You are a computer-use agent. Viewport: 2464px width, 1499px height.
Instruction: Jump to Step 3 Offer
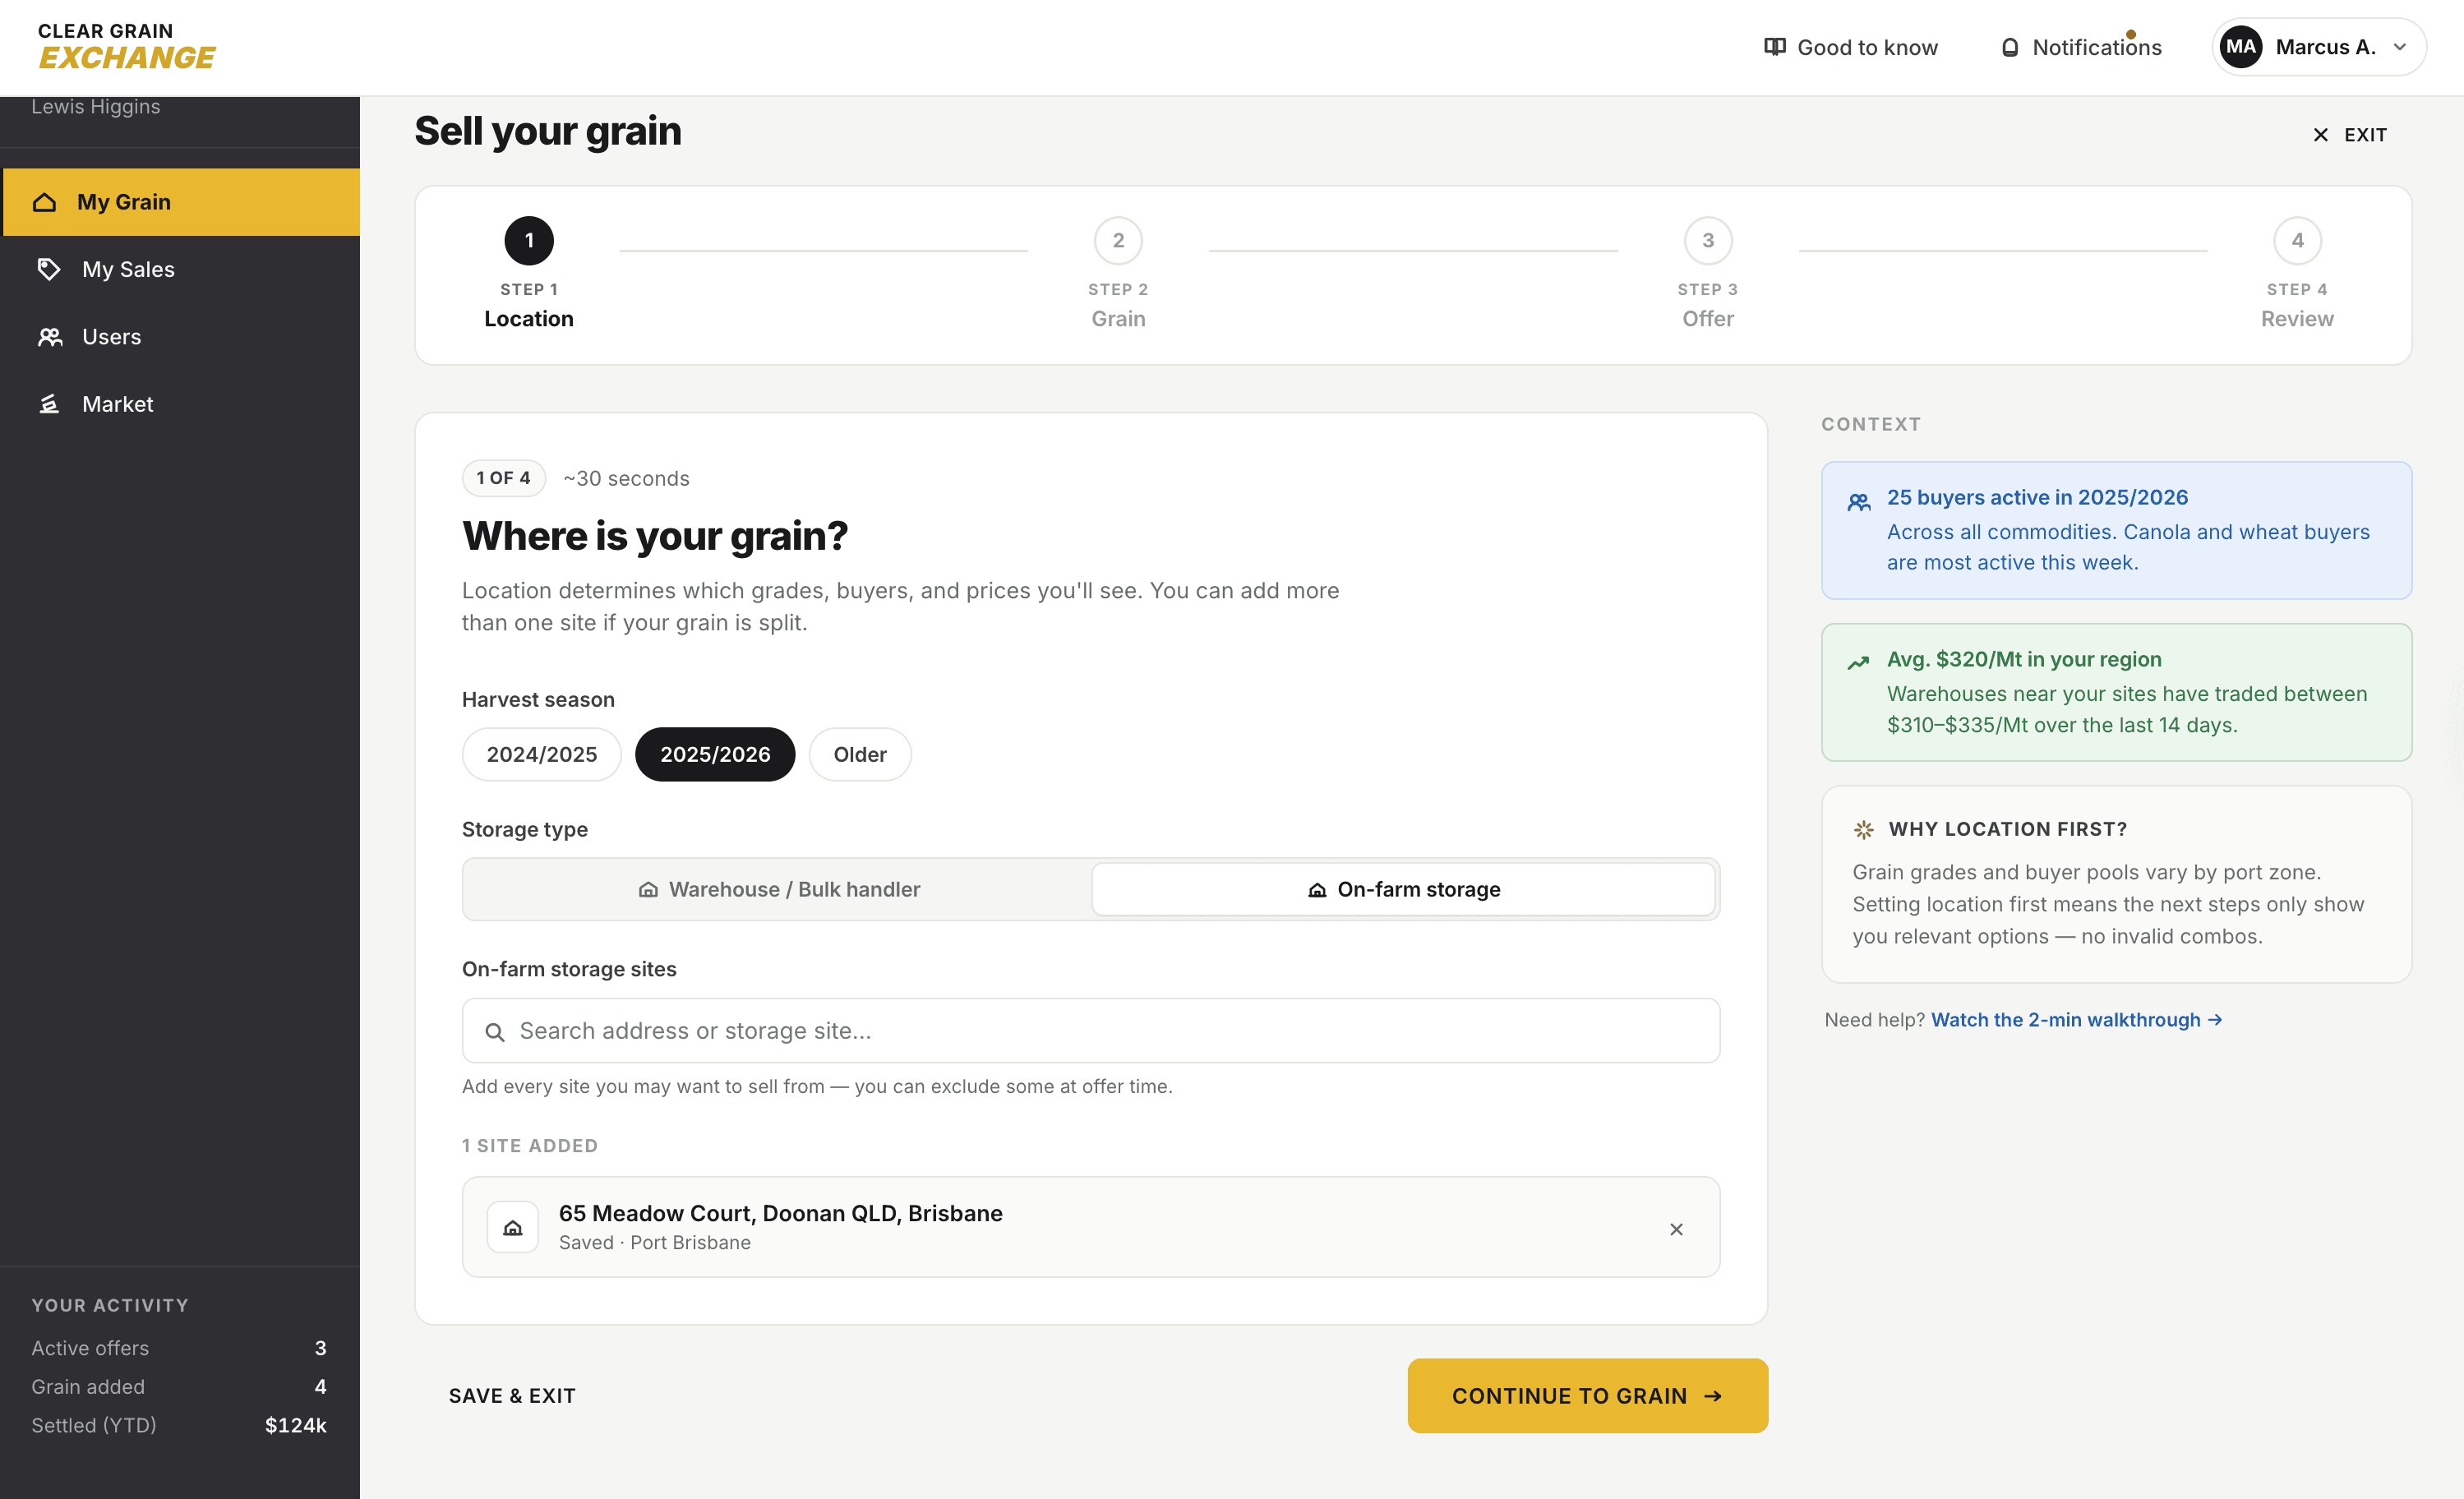click(x=1707, y=240)
